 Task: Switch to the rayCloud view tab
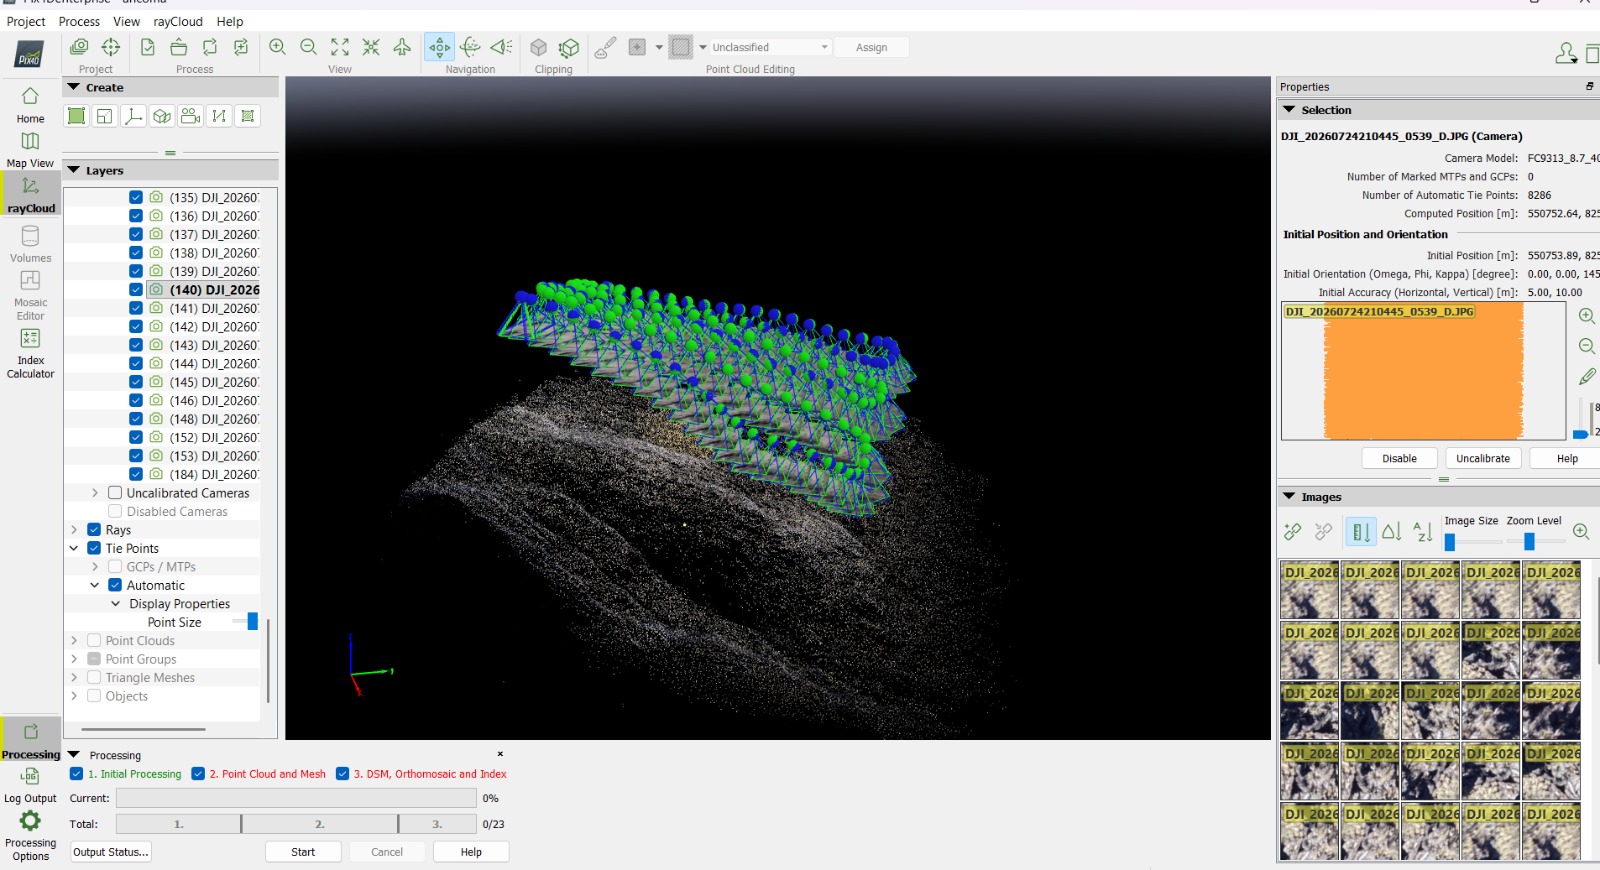point(31,194)
